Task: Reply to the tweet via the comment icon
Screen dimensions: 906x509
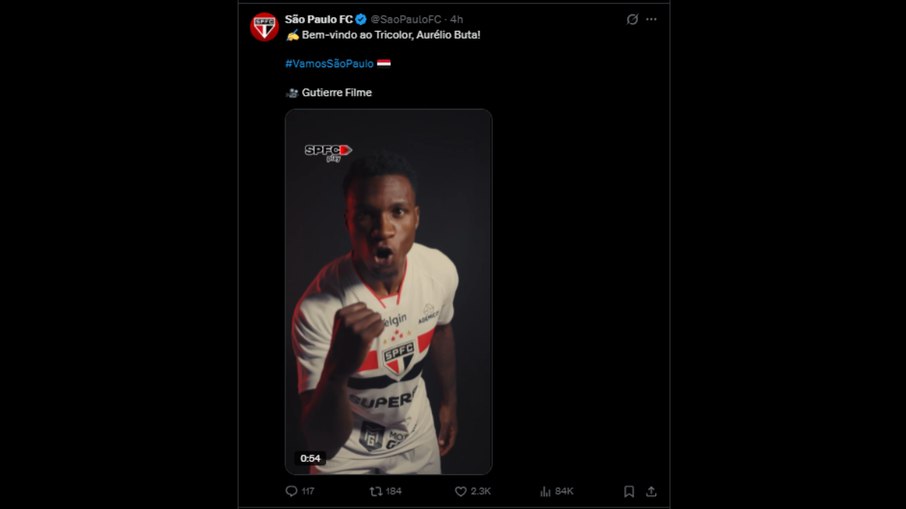Action: [291, 491]
